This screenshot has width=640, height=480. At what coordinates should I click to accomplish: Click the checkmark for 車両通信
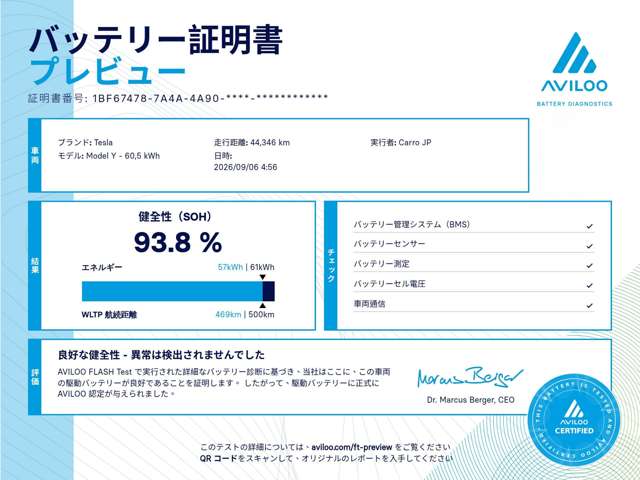[589, 305]
